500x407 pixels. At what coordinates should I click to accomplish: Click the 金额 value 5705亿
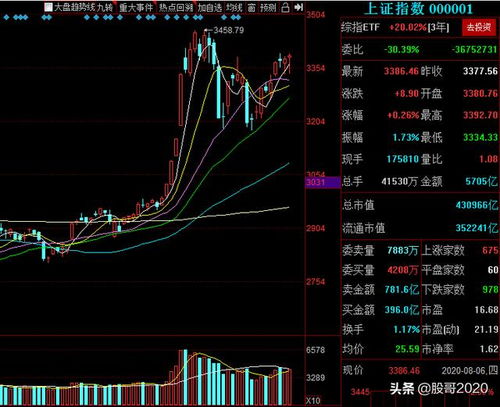pyautogui.click(x=482, y=181)
